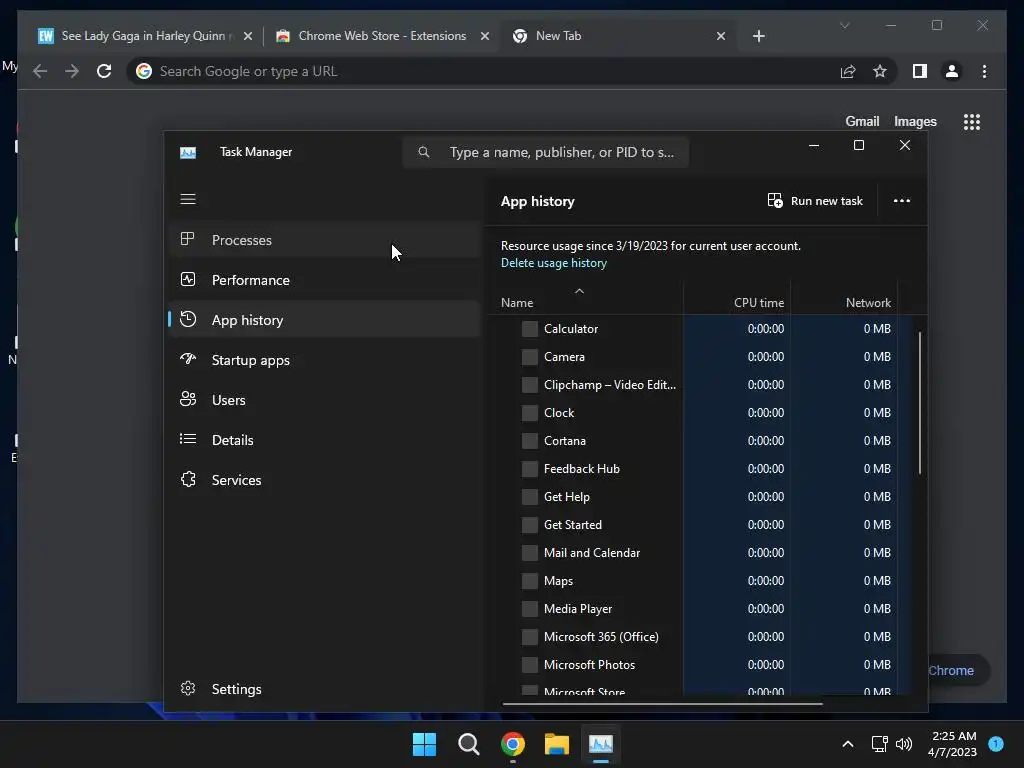This screenshot has height=768, width=1024.
Task: Open the Processes page in Task Manager
Action: tap(325, 240)
